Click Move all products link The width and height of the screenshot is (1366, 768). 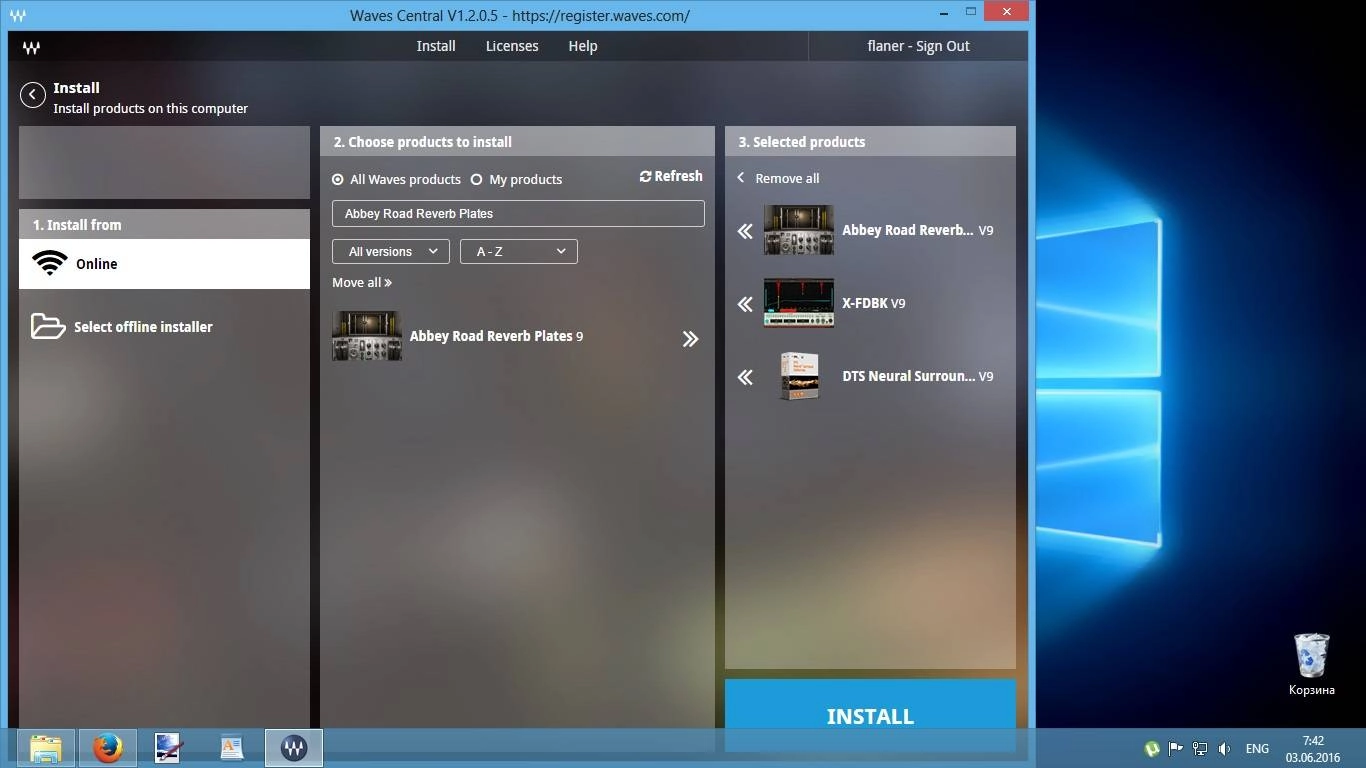(362, 283)
